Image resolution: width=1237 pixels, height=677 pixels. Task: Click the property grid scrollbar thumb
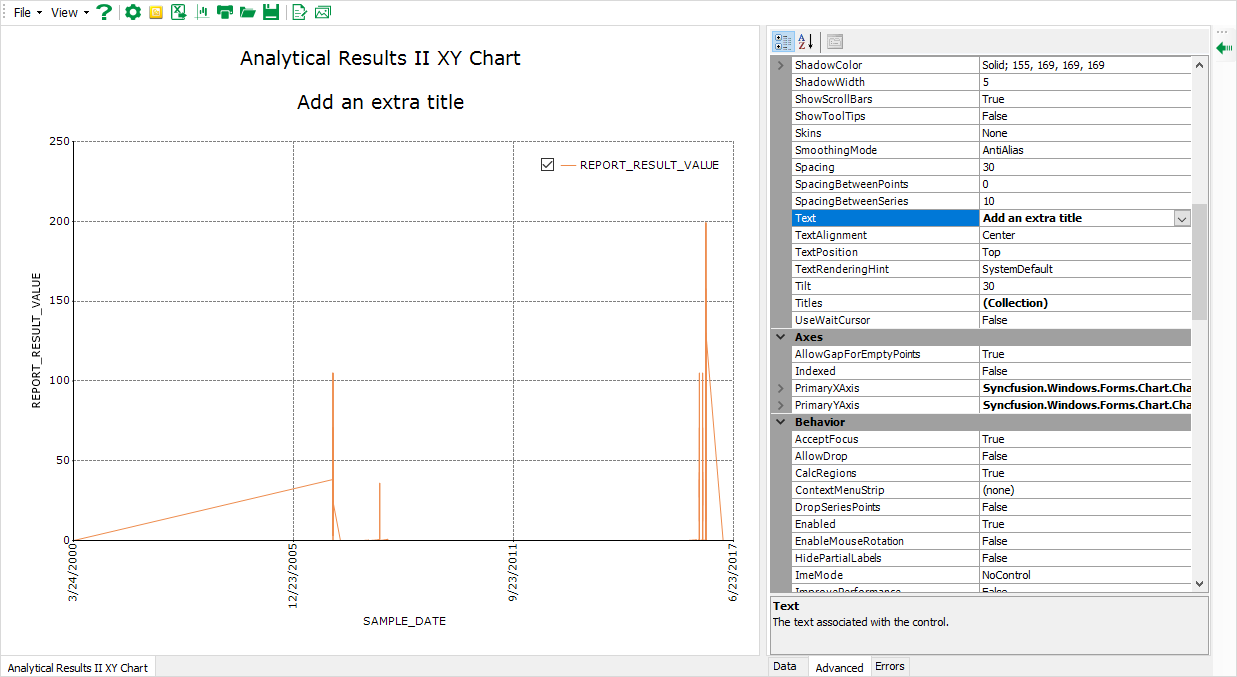coord(1199,262)
